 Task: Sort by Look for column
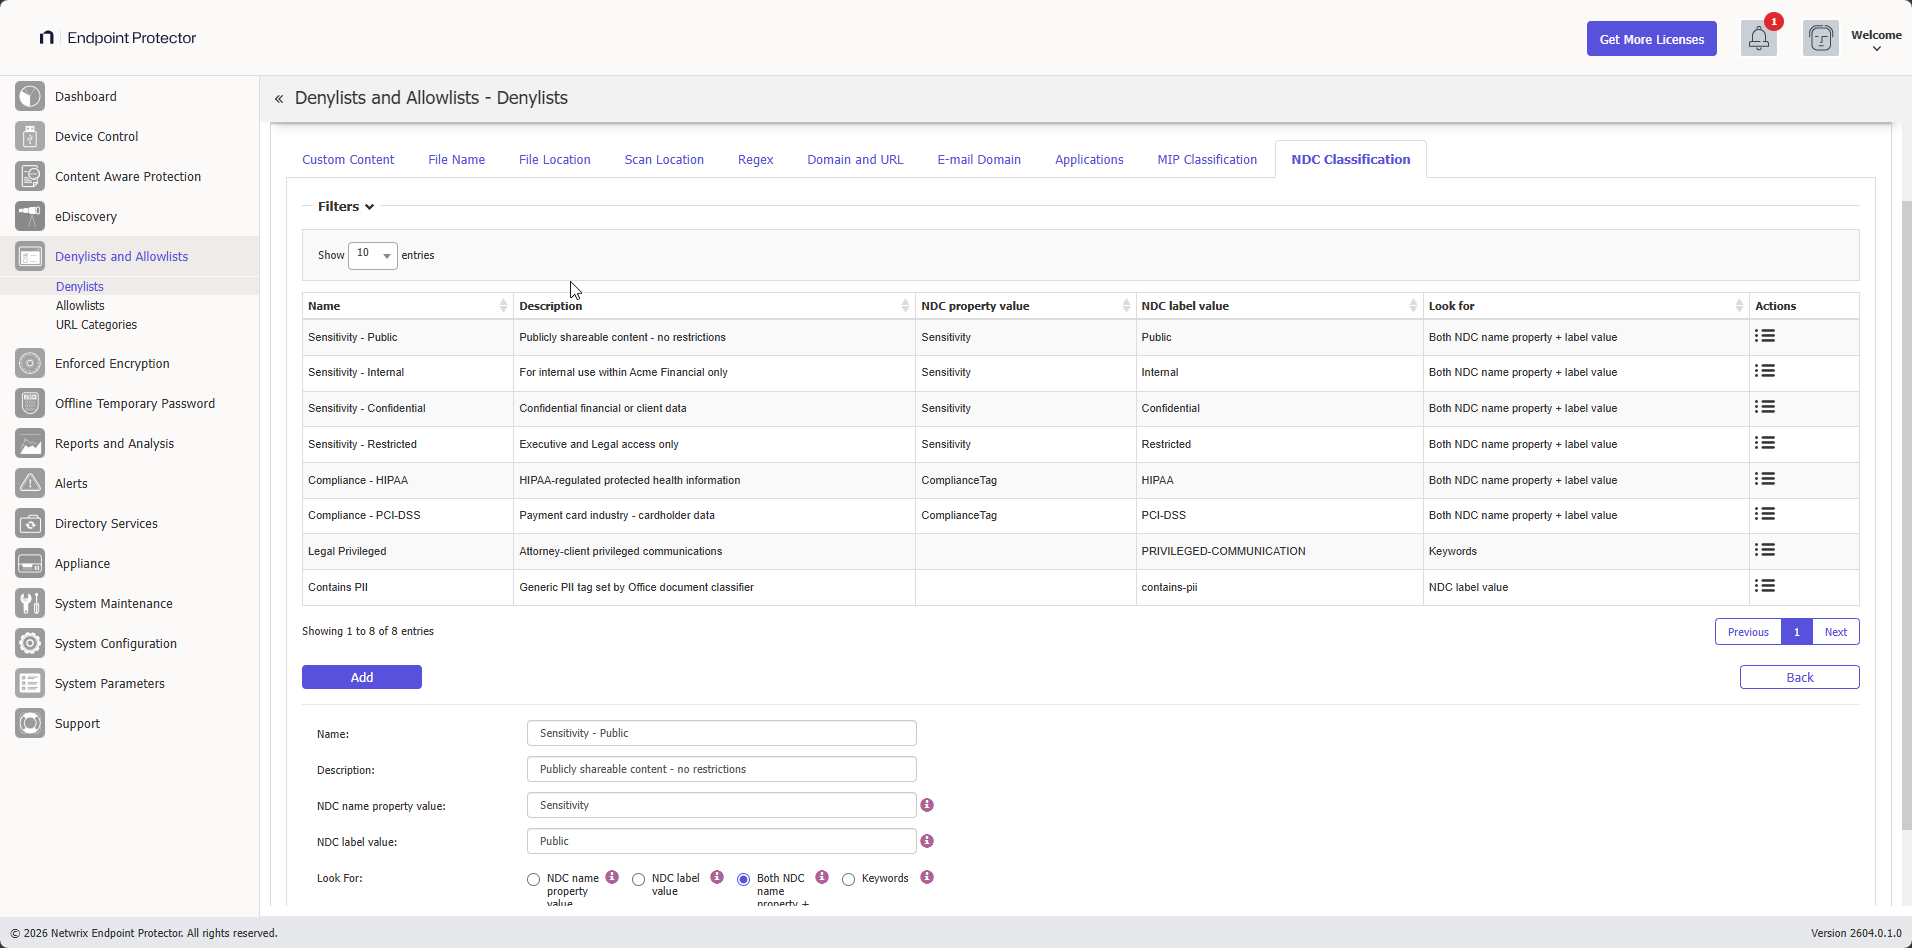(1586, 306)
